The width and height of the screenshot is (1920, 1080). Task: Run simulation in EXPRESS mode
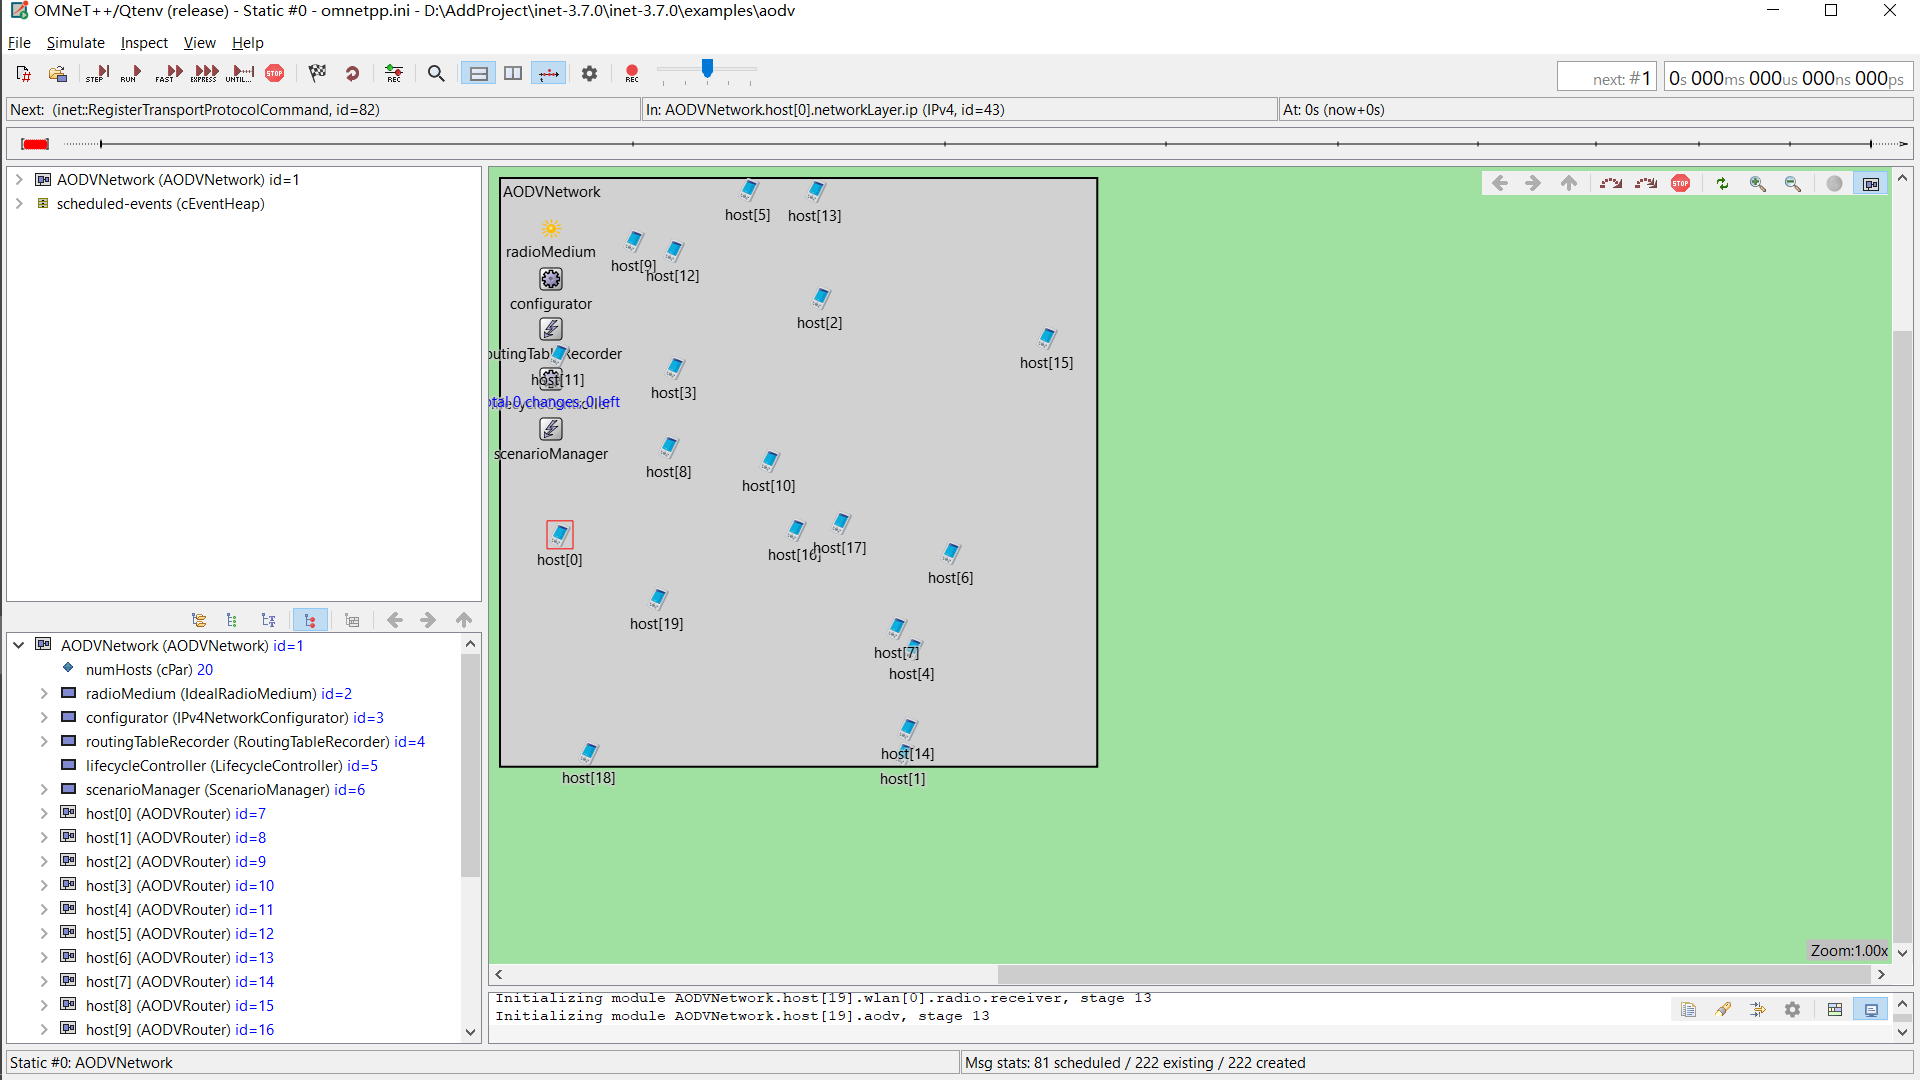[205, 73]
